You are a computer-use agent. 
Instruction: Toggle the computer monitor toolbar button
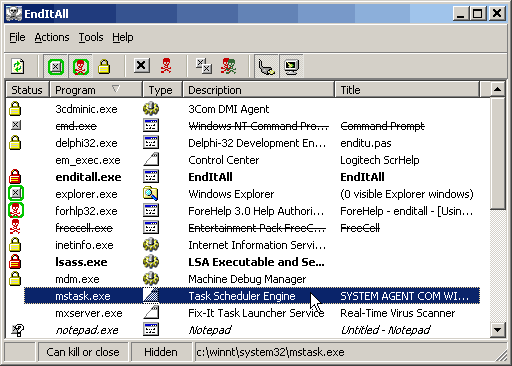291,66
